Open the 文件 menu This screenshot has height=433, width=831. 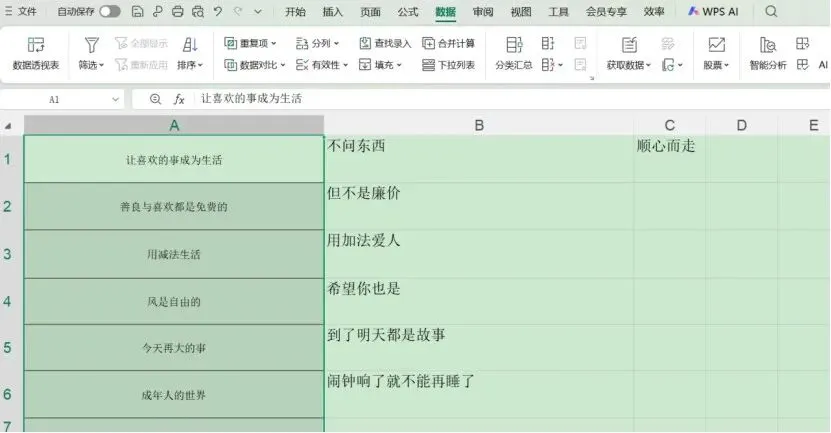21,11
